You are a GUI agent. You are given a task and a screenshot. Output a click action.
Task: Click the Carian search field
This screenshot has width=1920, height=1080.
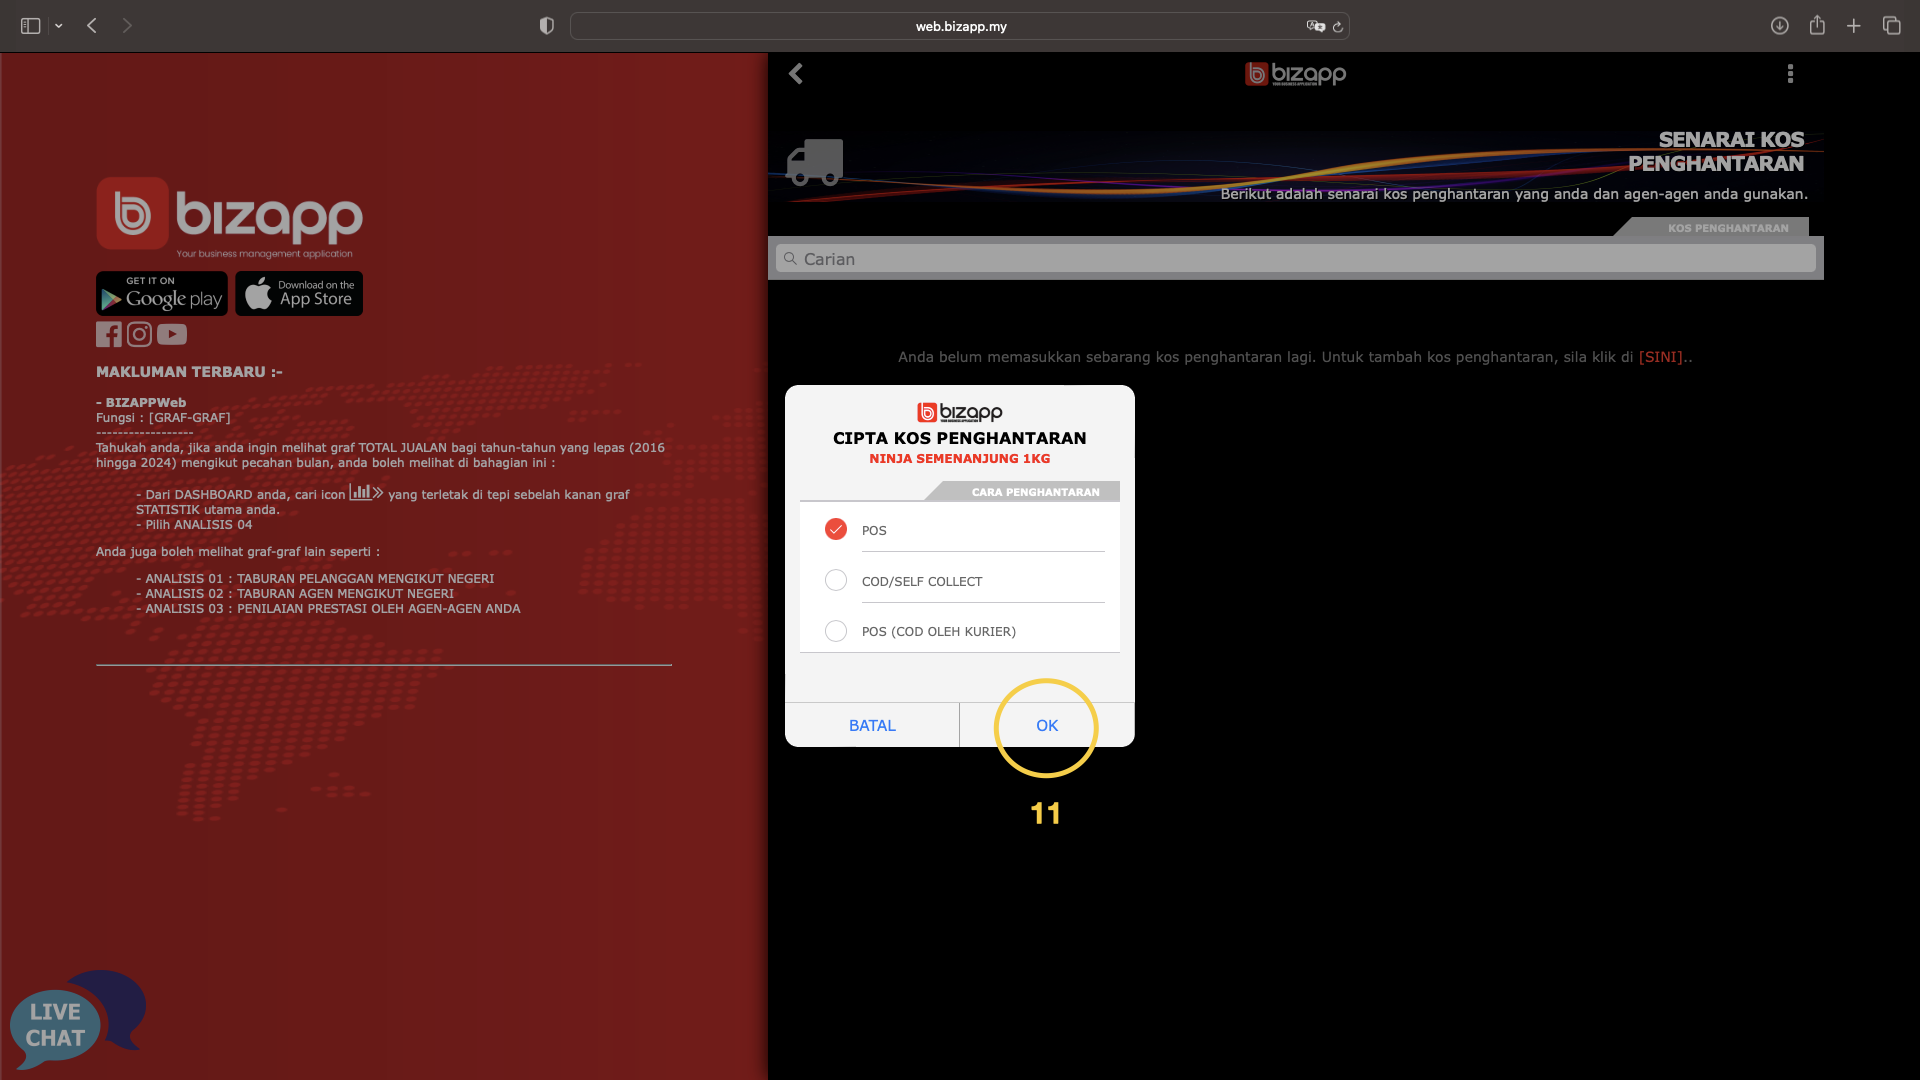tap(1295, 259)
